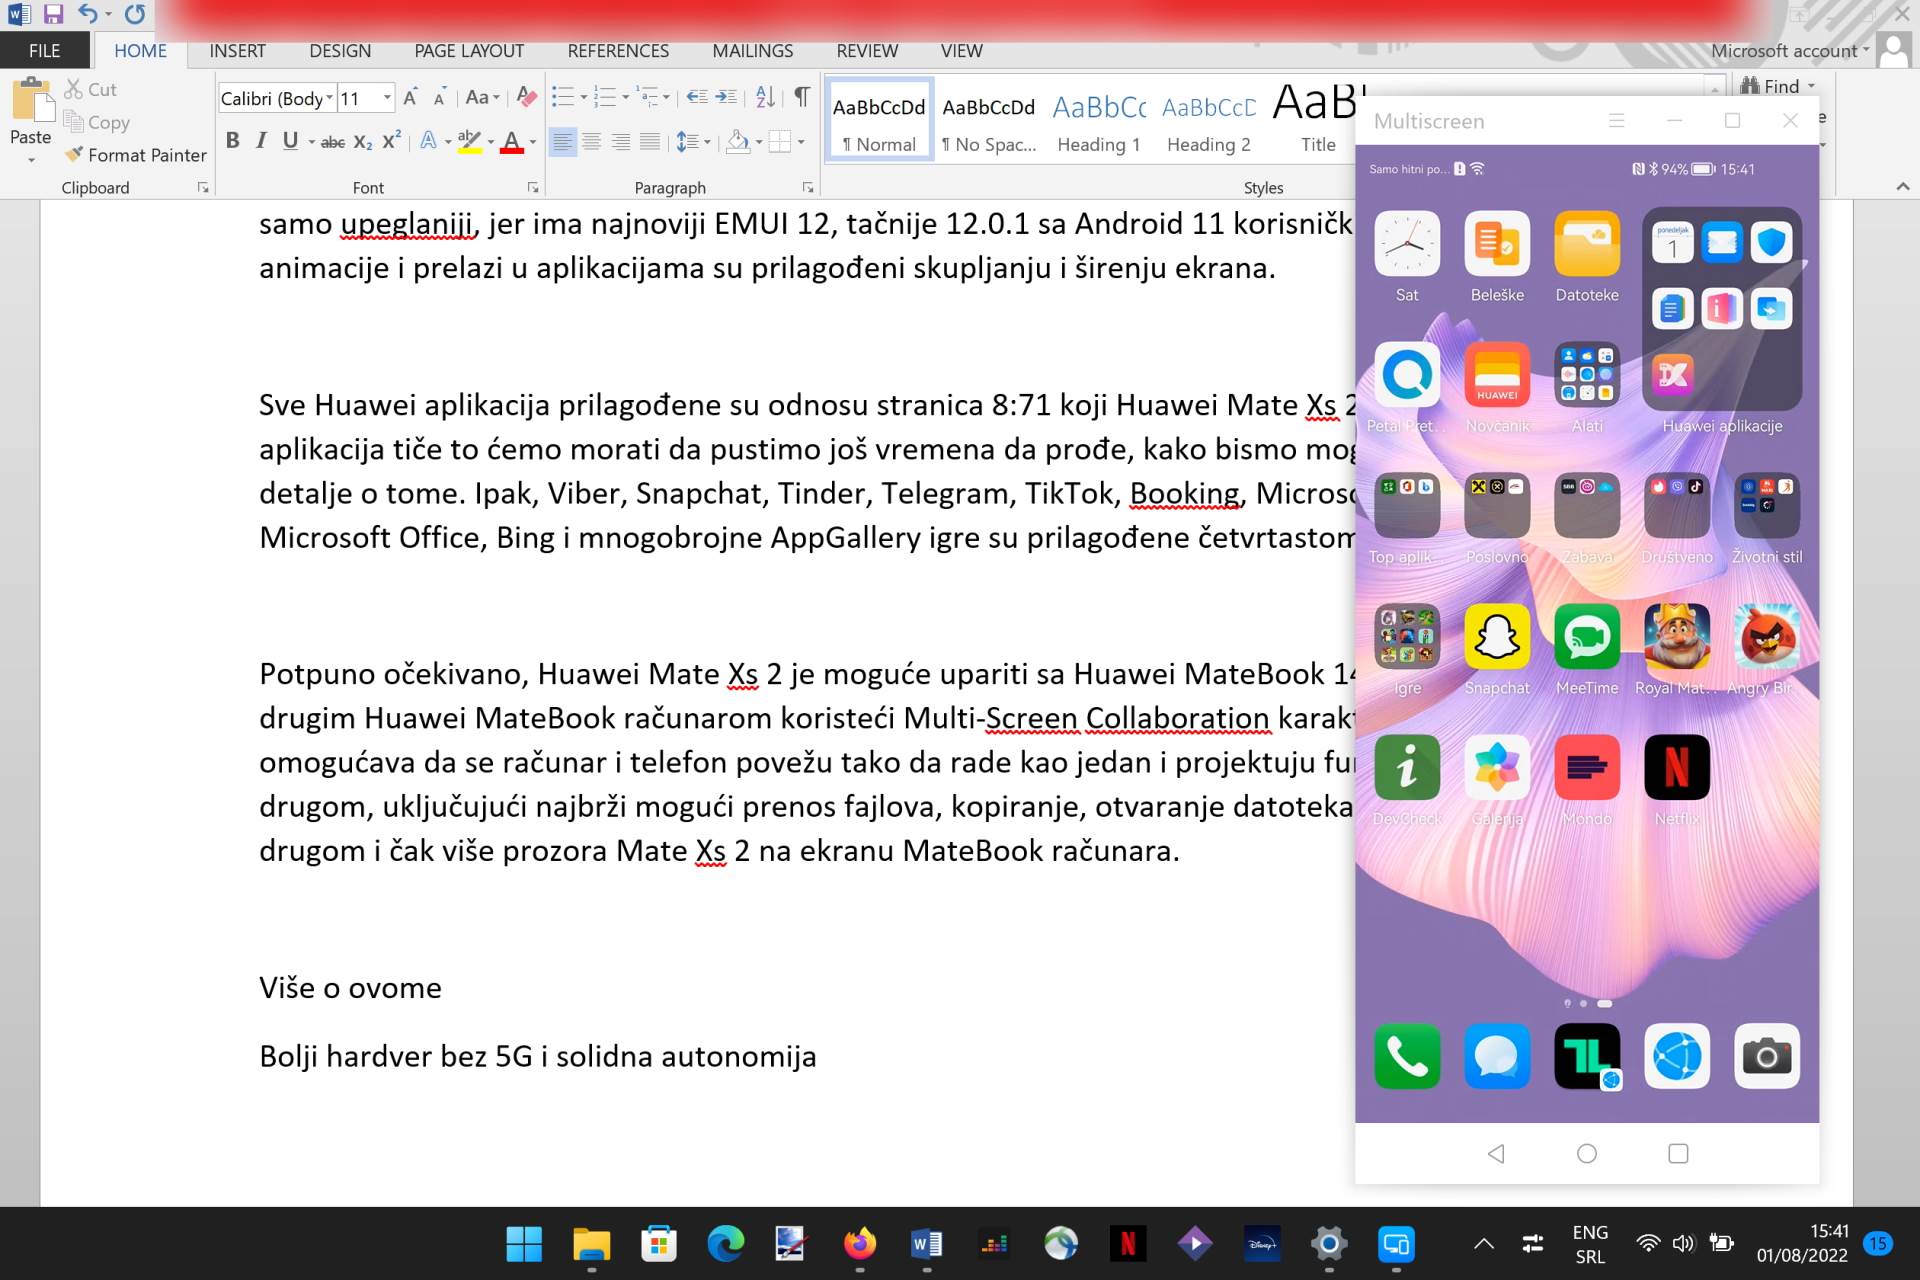Open the font name dropdown

[330, 98]
